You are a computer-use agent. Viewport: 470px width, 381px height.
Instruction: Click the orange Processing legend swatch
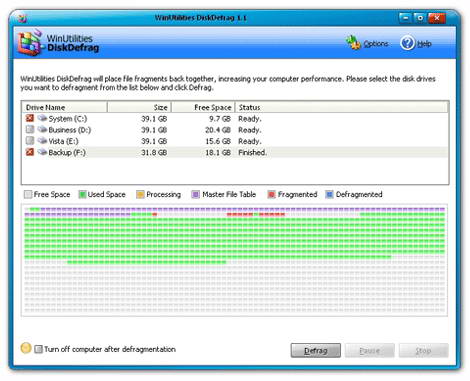click(140, 194)
